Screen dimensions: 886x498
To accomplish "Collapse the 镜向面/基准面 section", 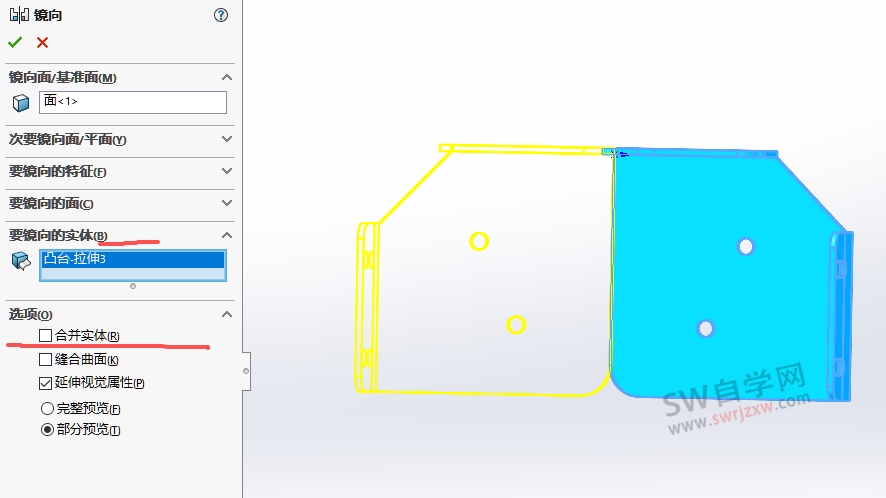I will (227, 77).
